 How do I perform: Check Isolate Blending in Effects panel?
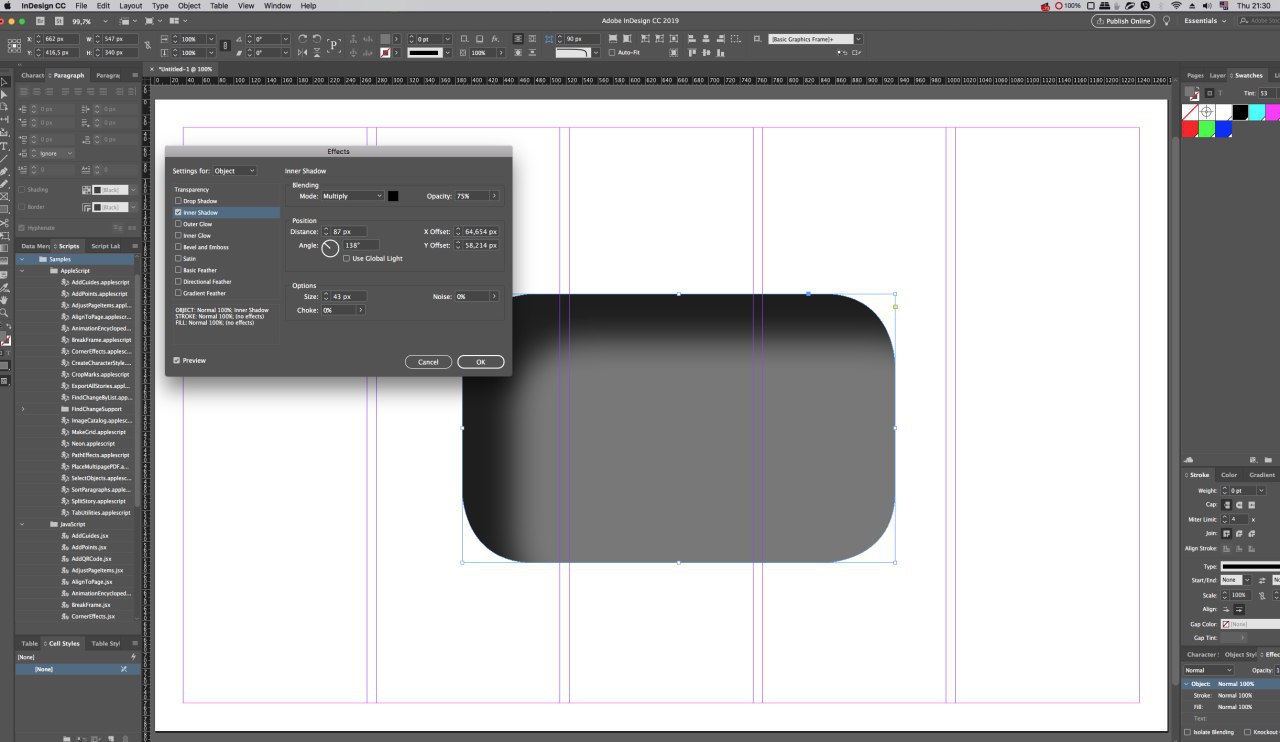(1187, 732)
